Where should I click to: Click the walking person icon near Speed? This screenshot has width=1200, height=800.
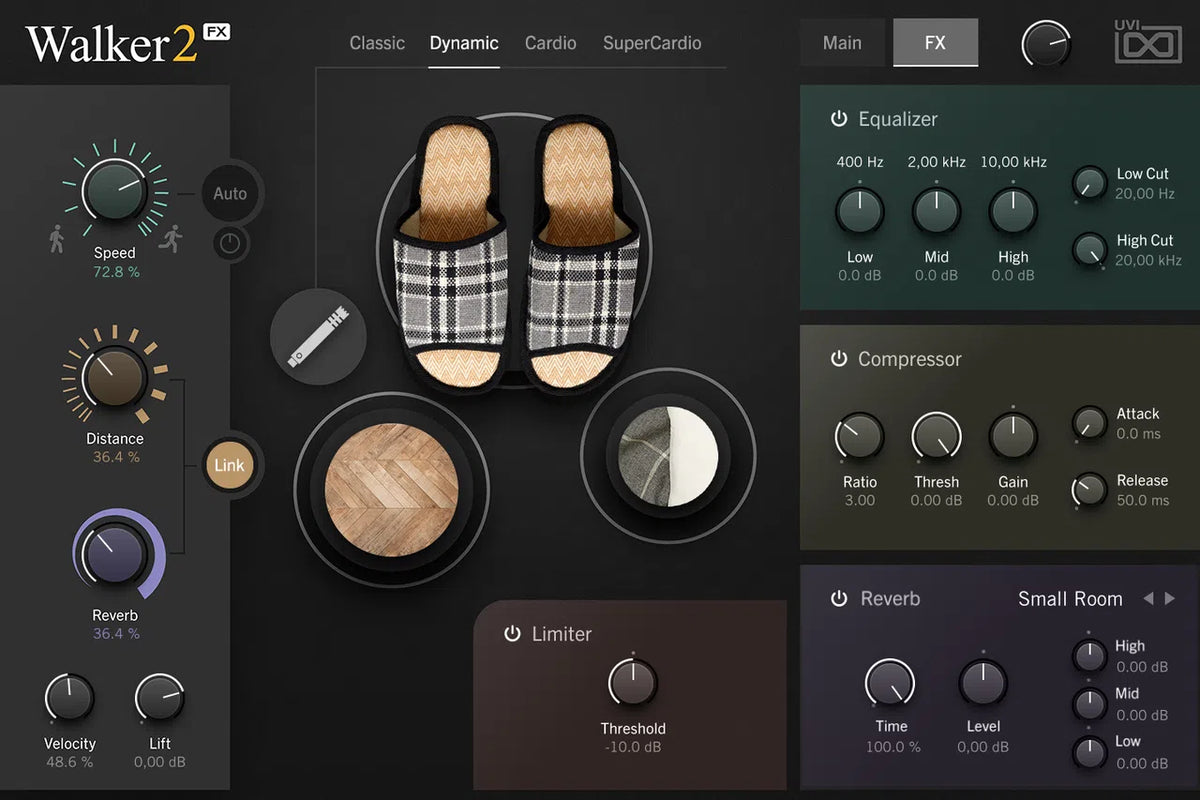(56, 240)
